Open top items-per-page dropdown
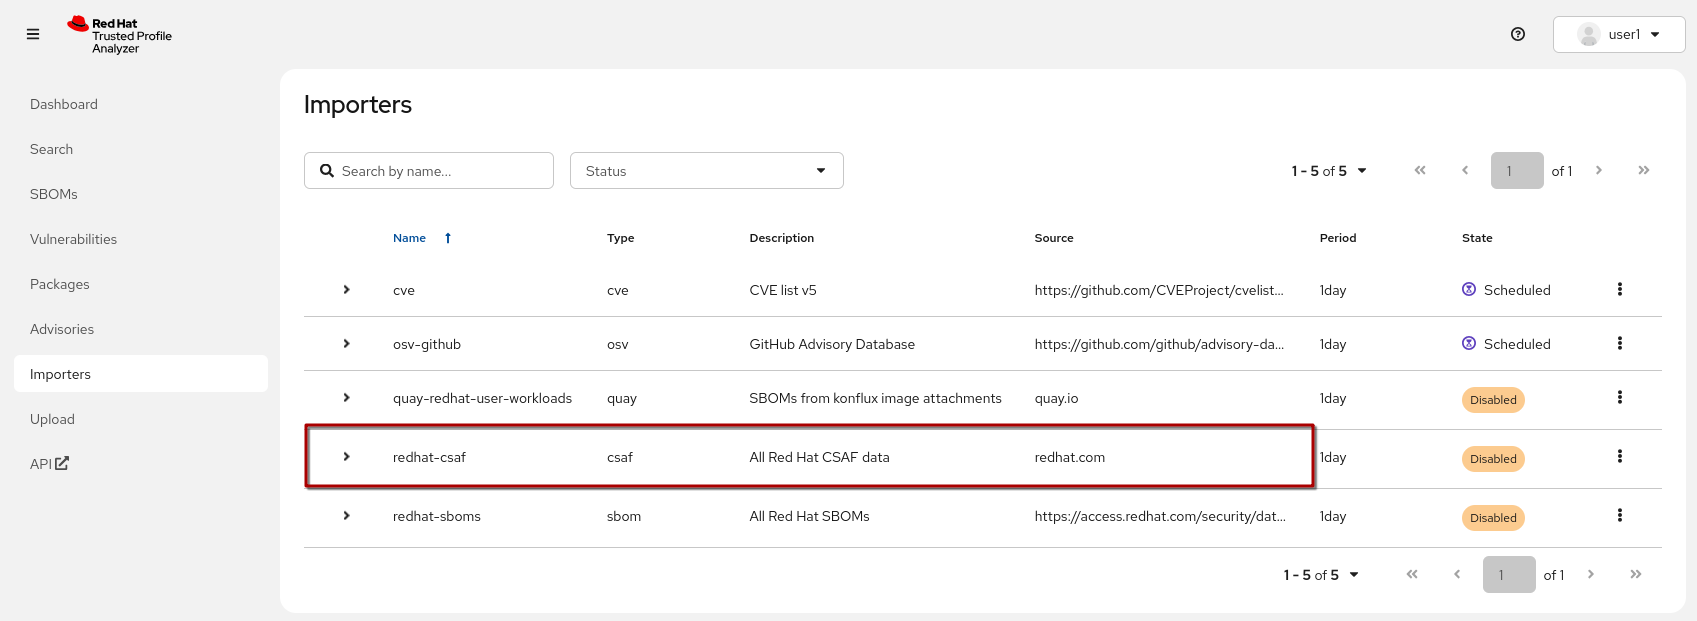1697x621 pixels. (x=1328, y=171)
